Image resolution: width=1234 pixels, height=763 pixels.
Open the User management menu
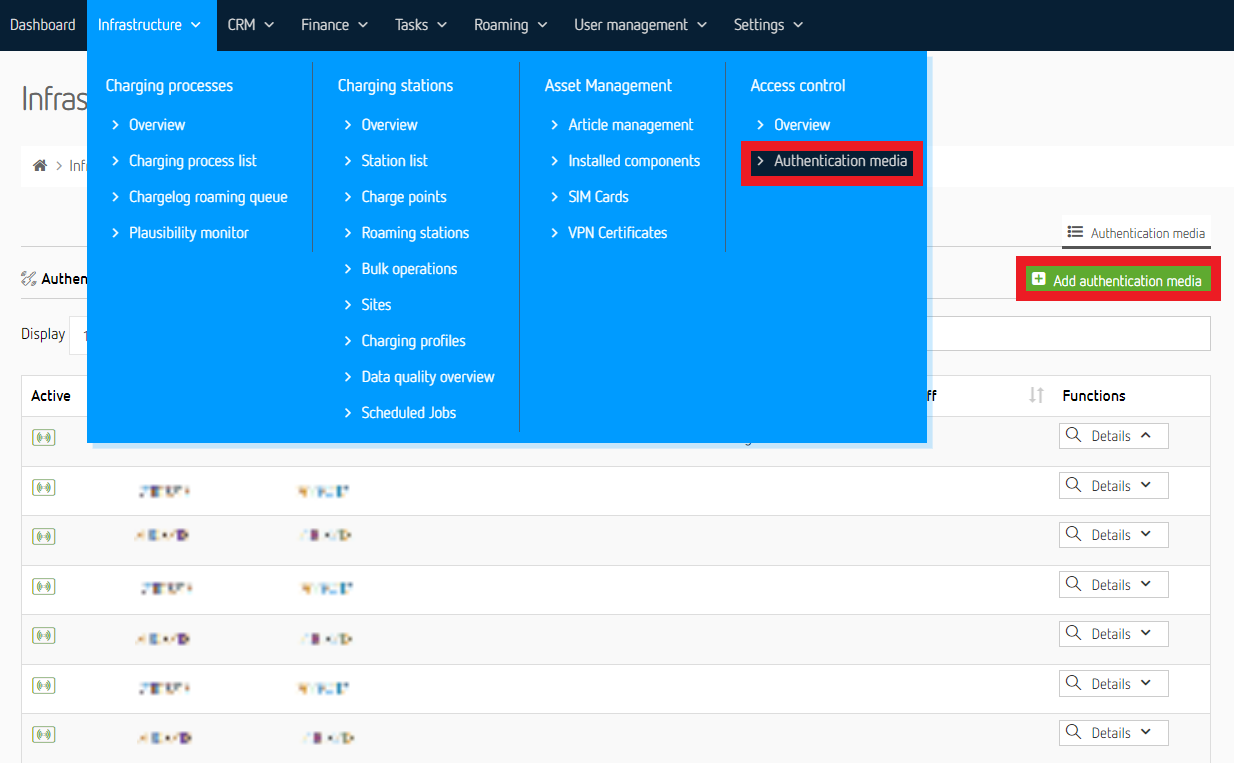coord(641,25)
